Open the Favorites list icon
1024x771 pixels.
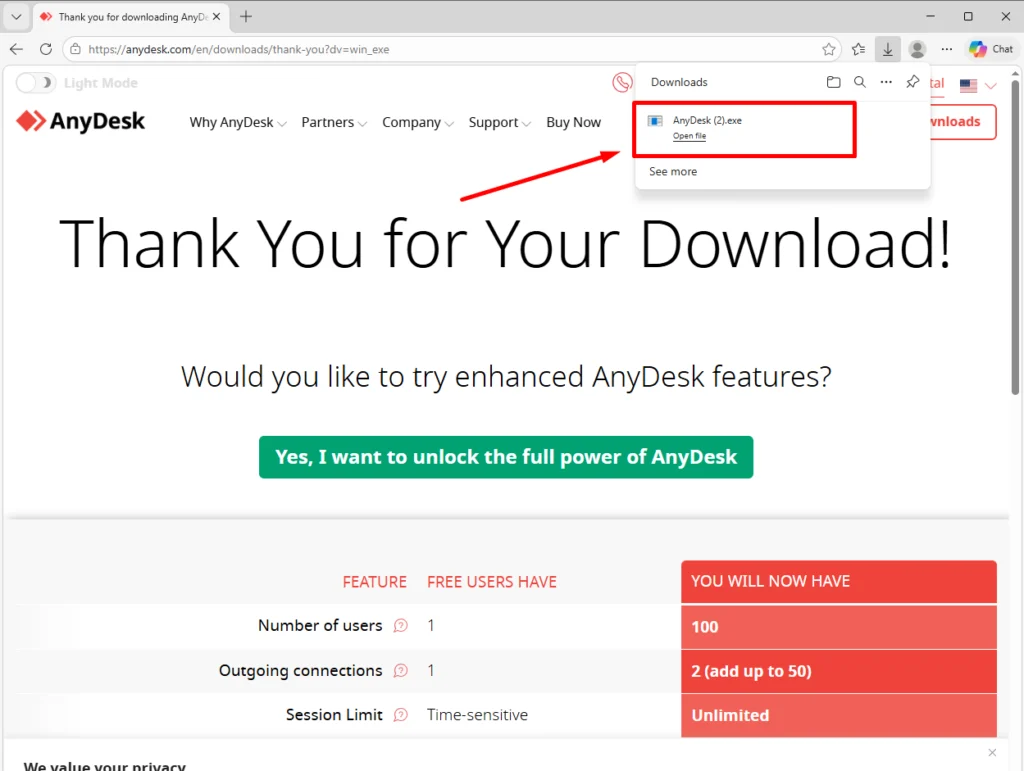(x=858, y=49)
